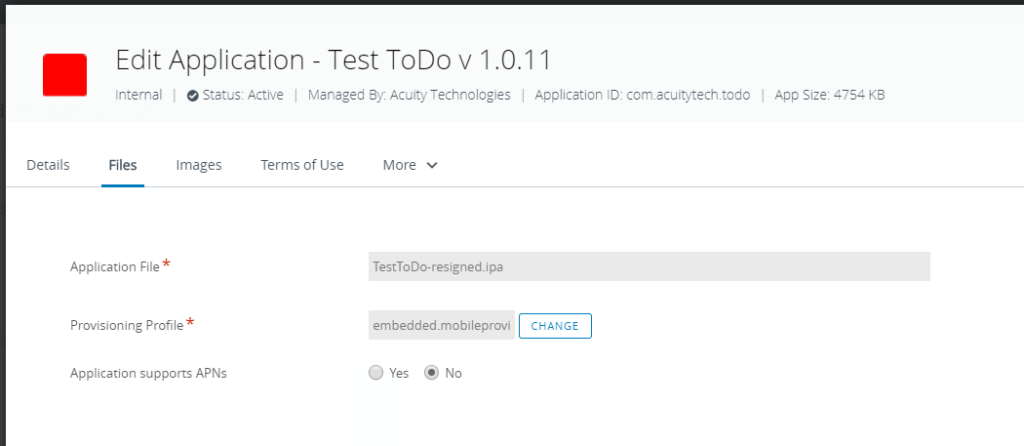The image size is (1024, 446).
Task: Expand the More dropdown menu
Action: pos(410,165)
